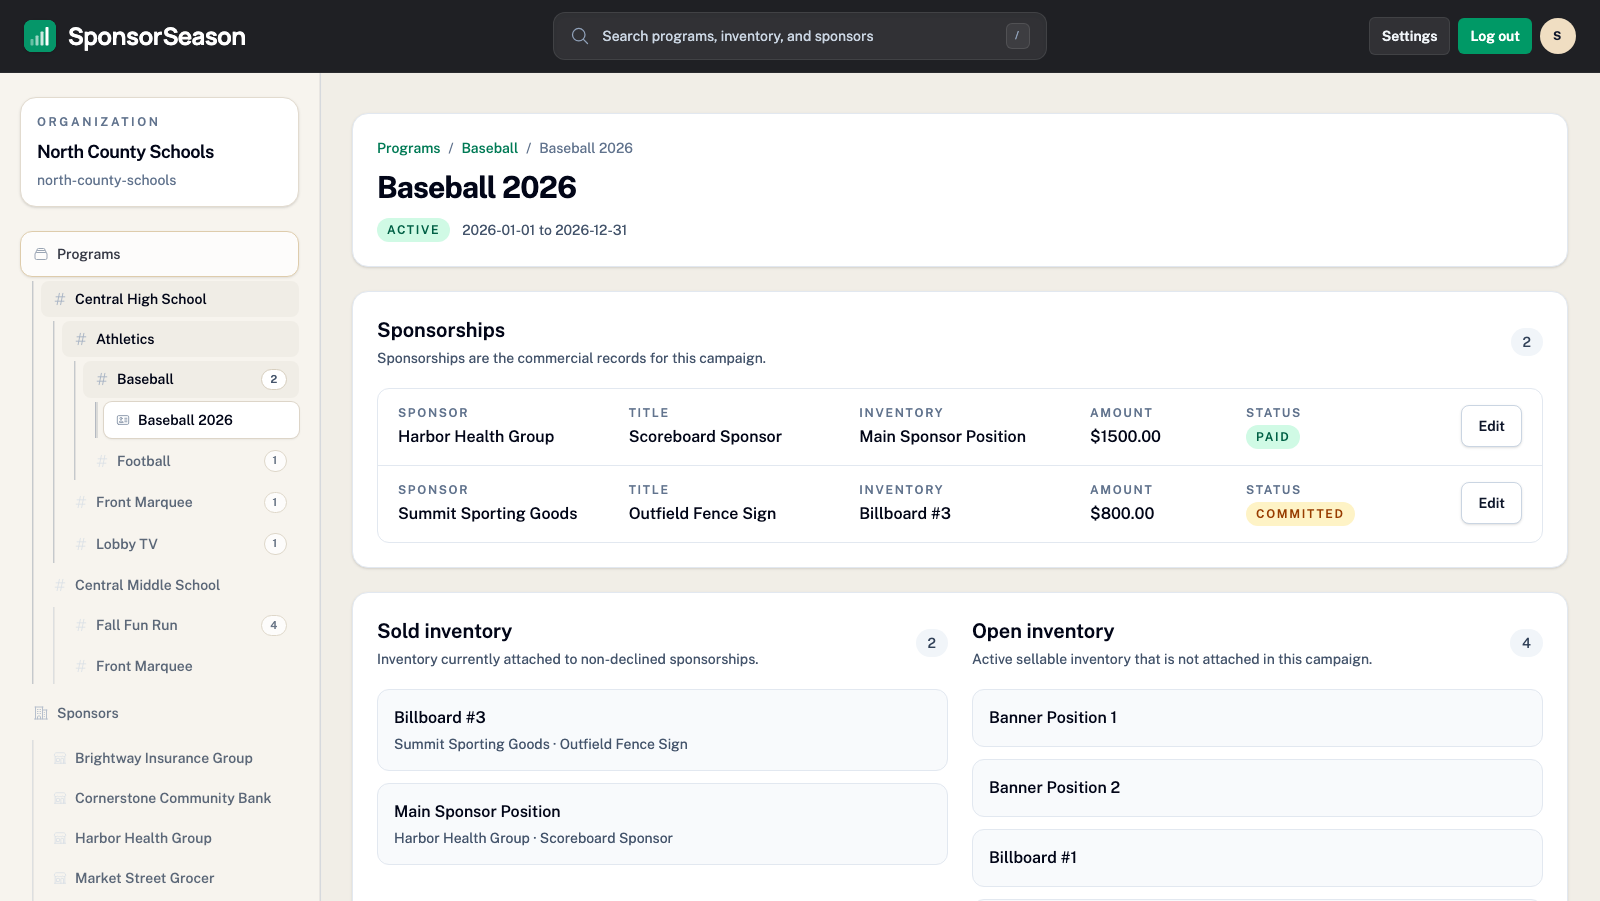This screenshot has height=901, width=1600.
Task: Click the hashtag icon beside Athletics
Action: click(80, 338)
